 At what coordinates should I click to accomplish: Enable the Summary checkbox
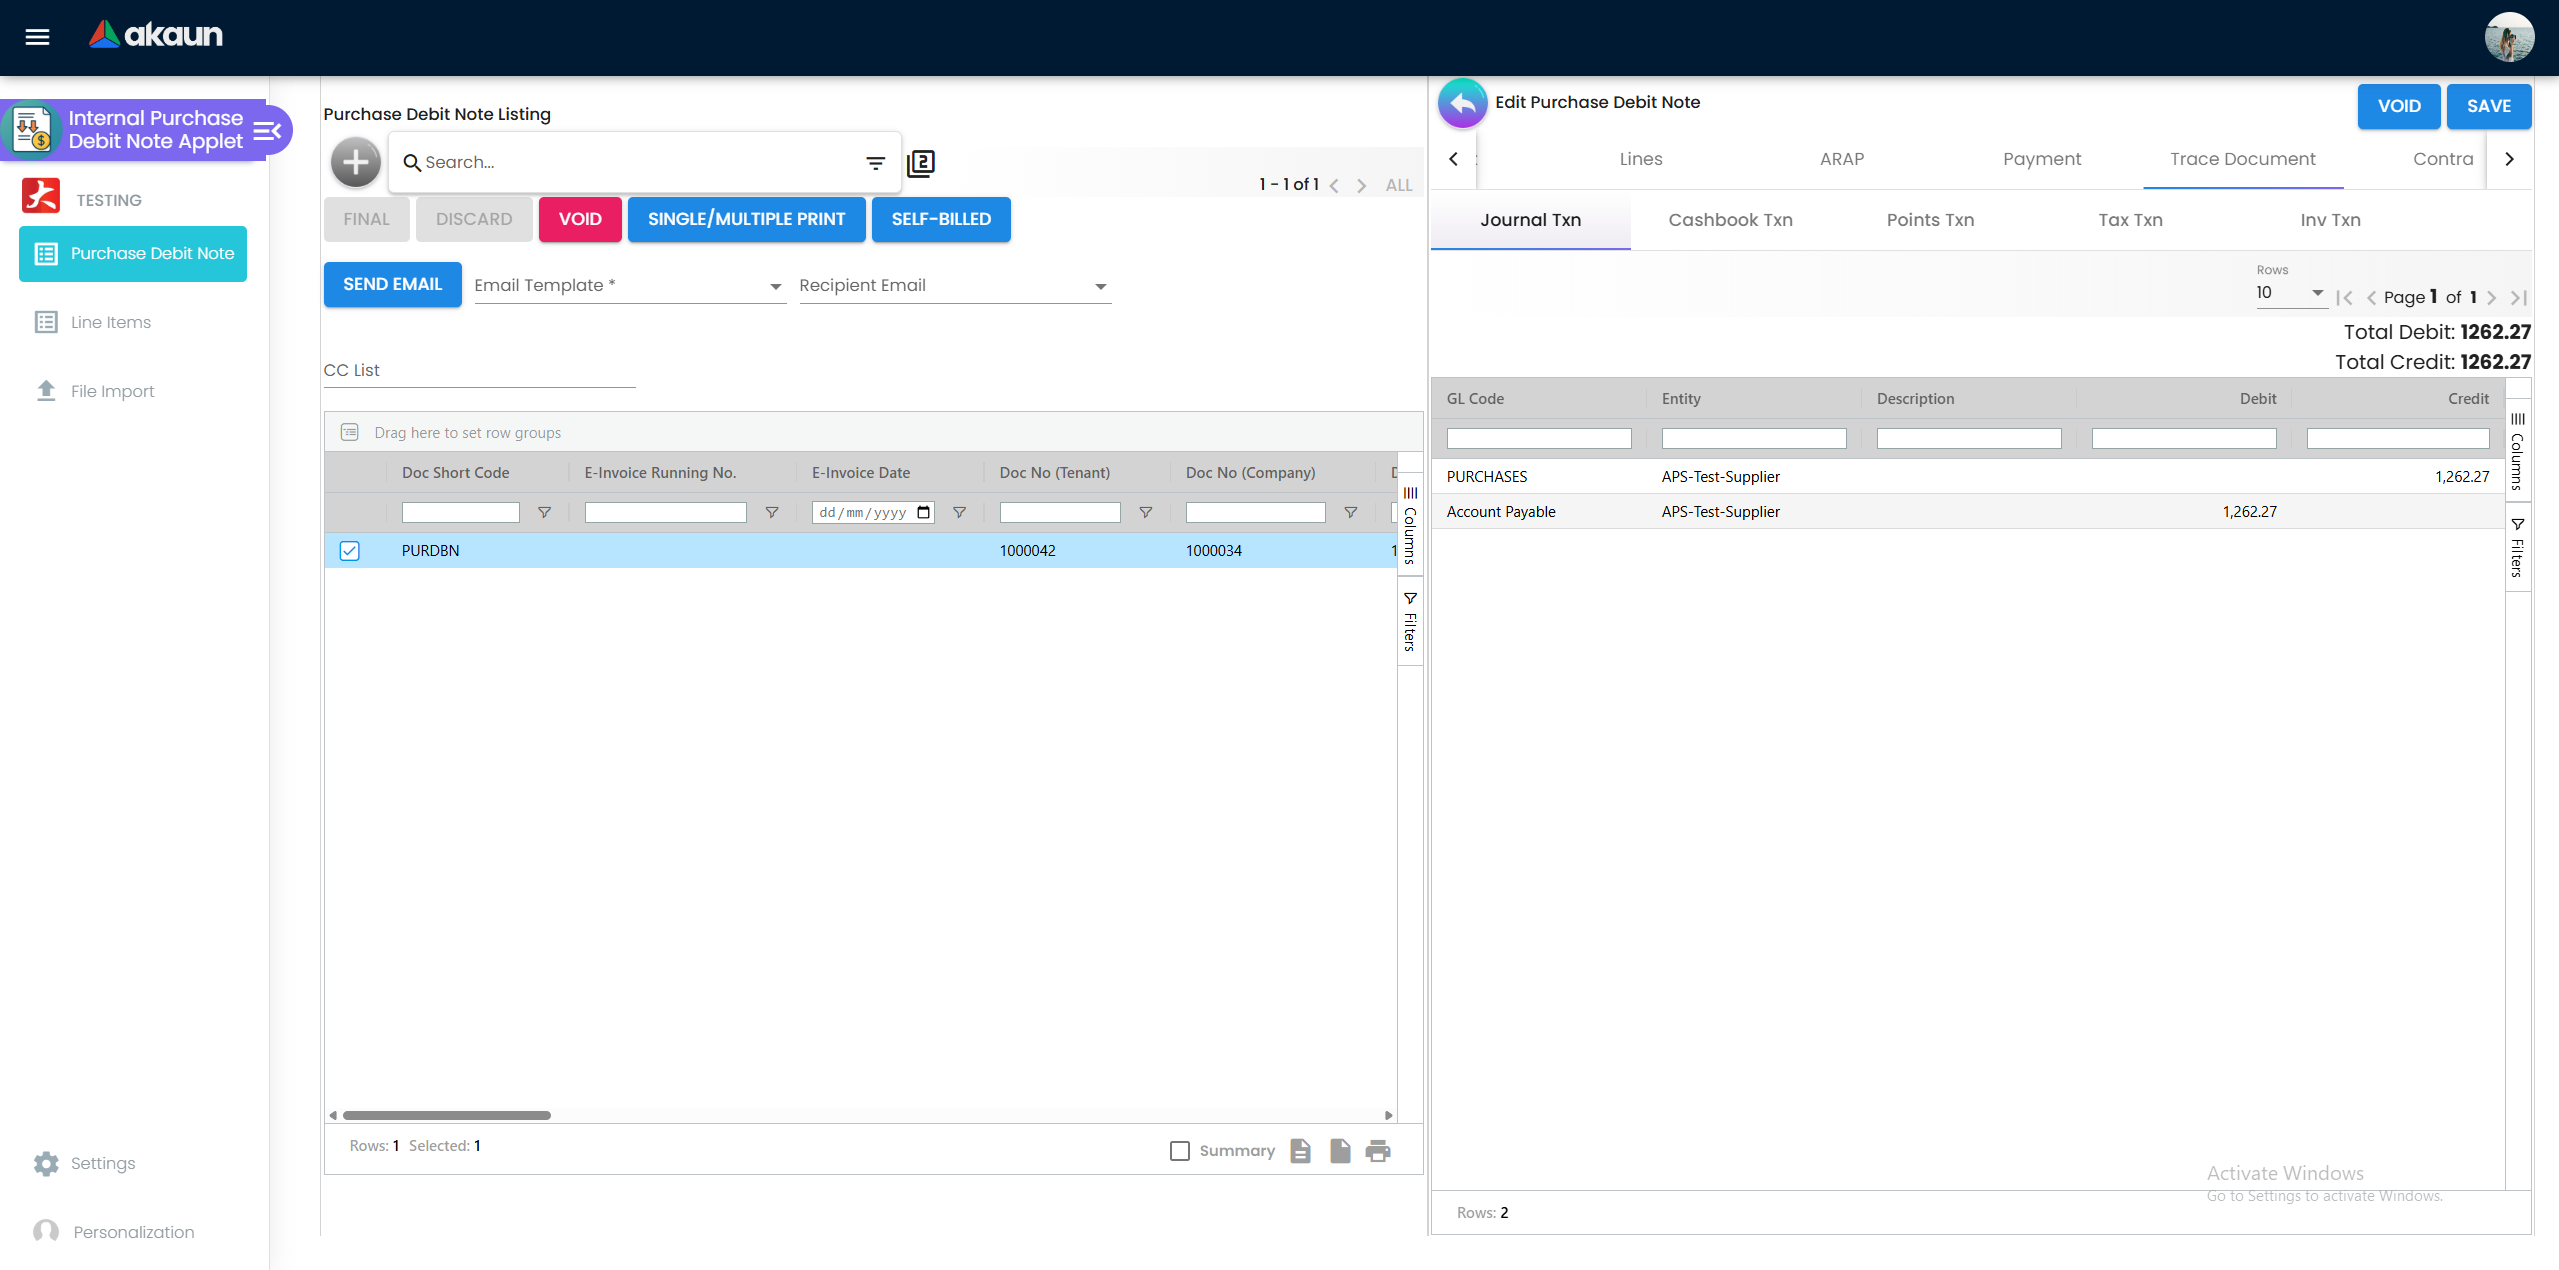tap(1180, 1151)
